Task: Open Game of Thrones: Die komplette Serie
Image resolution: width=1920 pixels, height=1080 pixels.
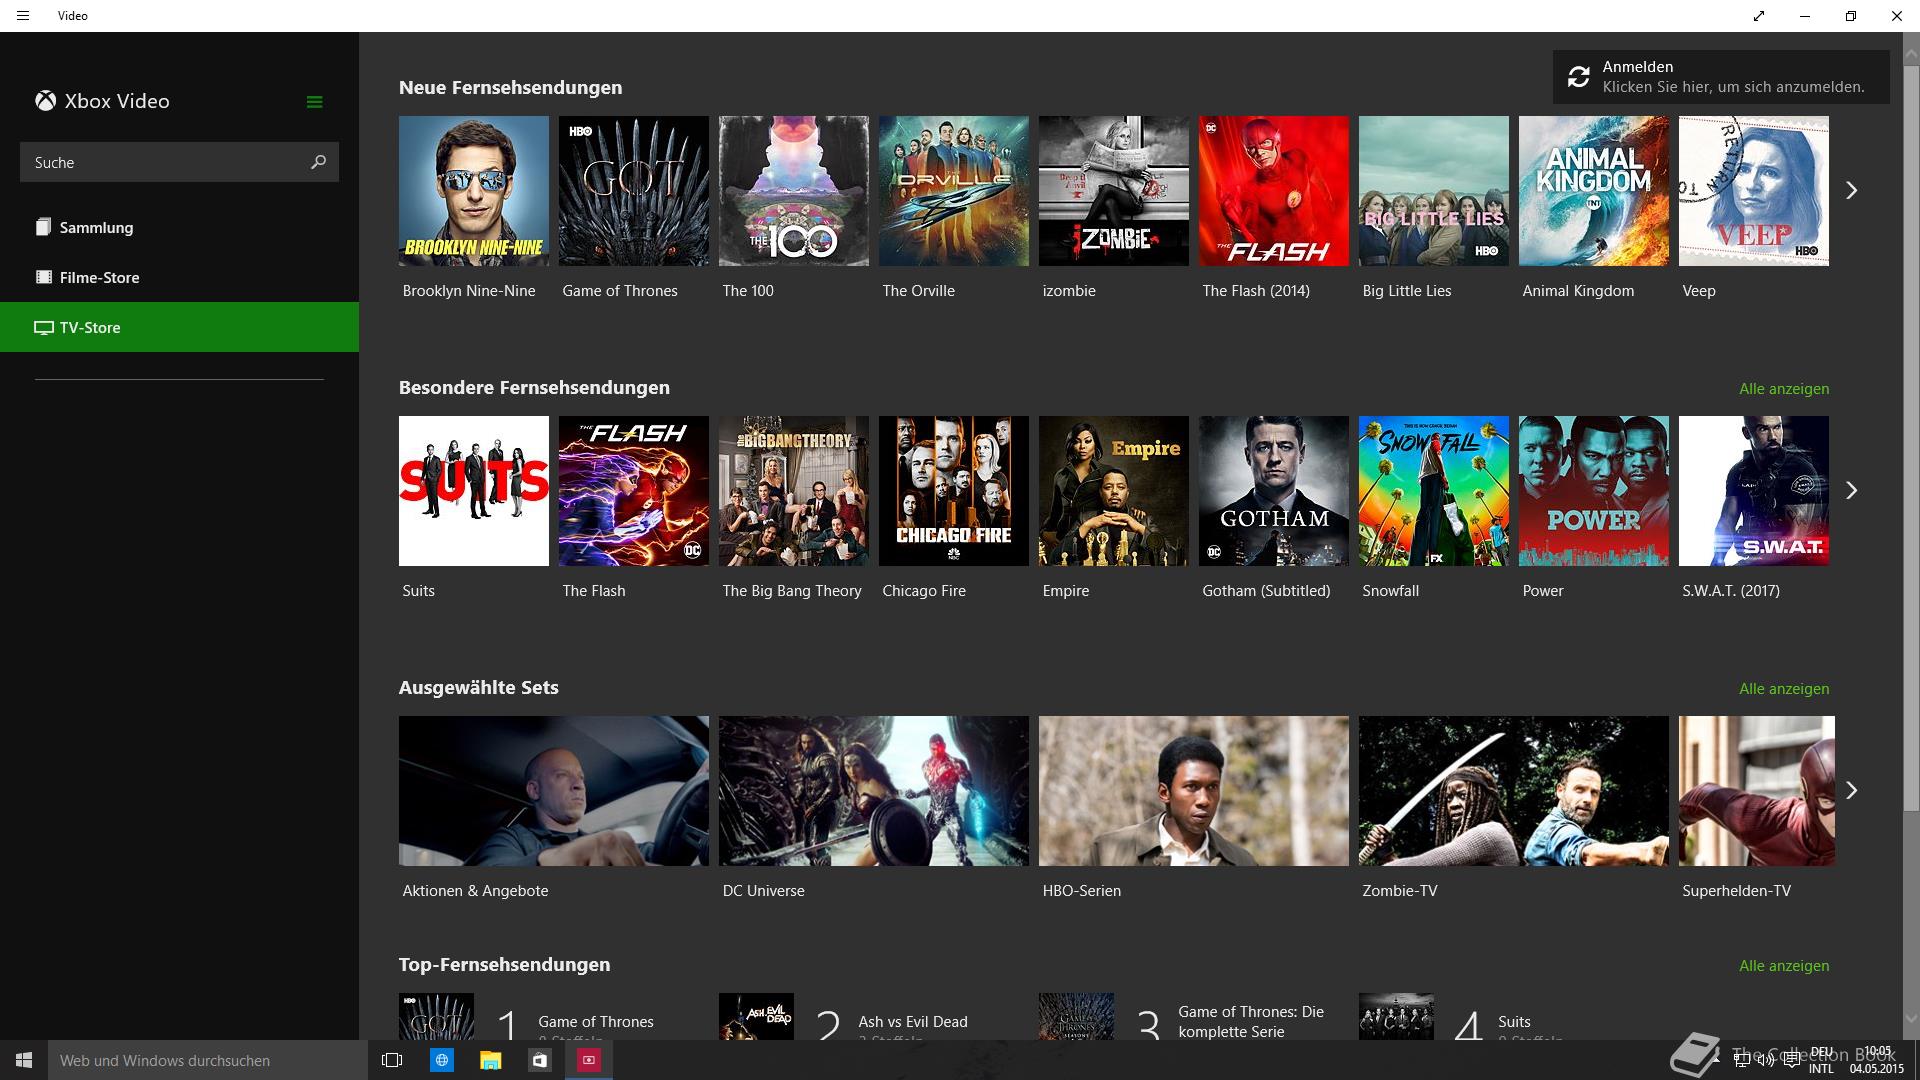Action: pos(1194,1017)
